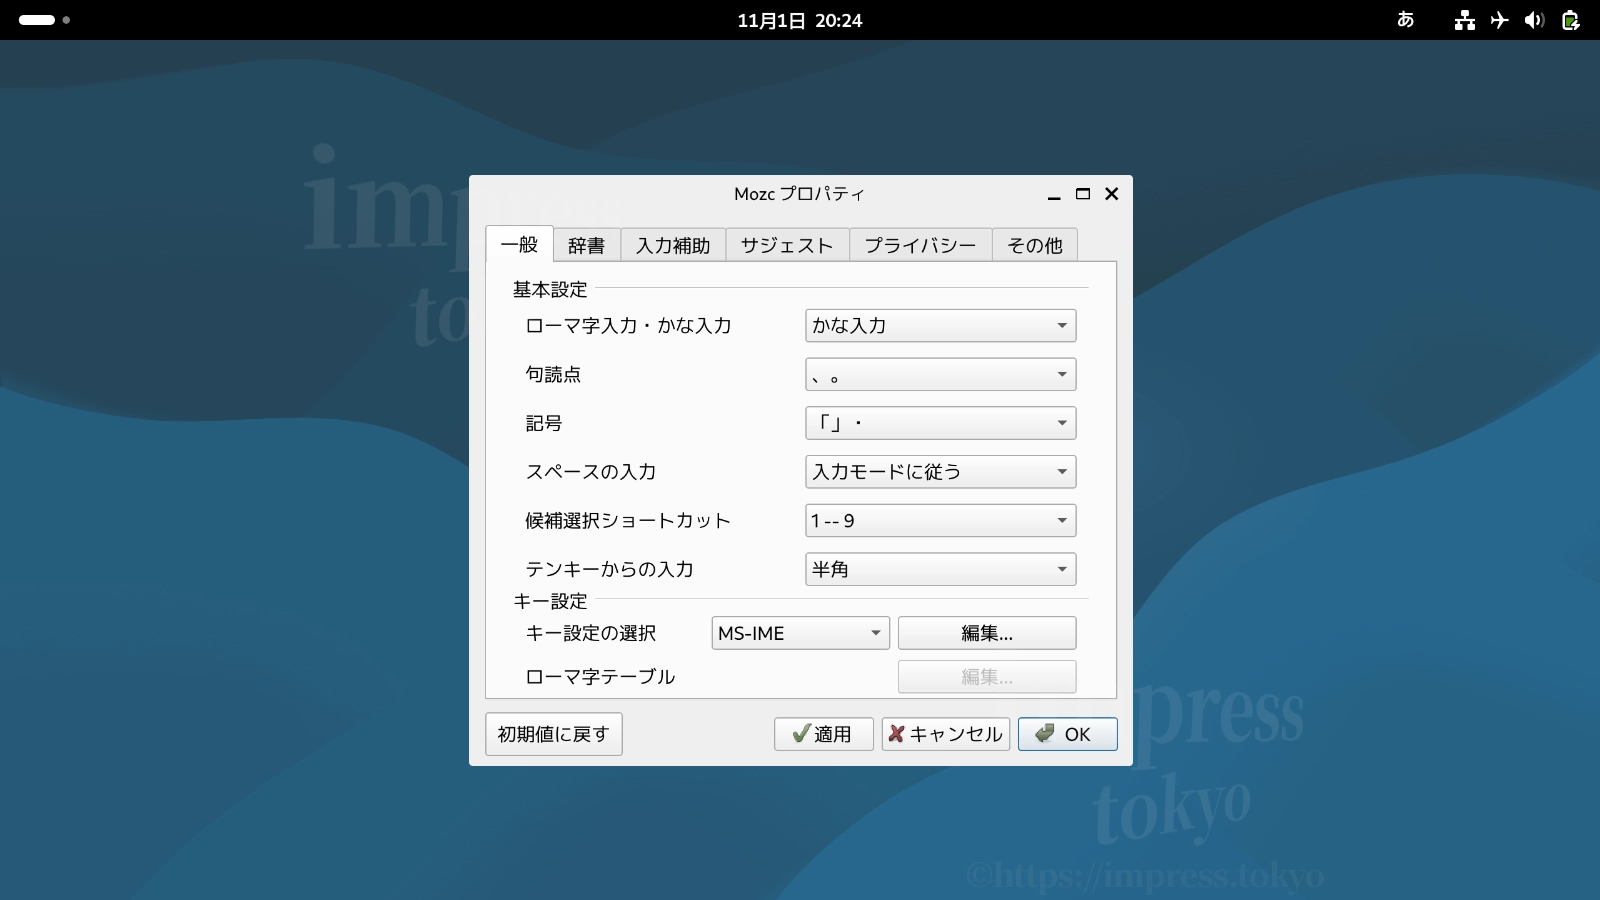Switch to the 入力補助 tab
The width and height of the screenshot is (1600, 900).
(673, 245)
